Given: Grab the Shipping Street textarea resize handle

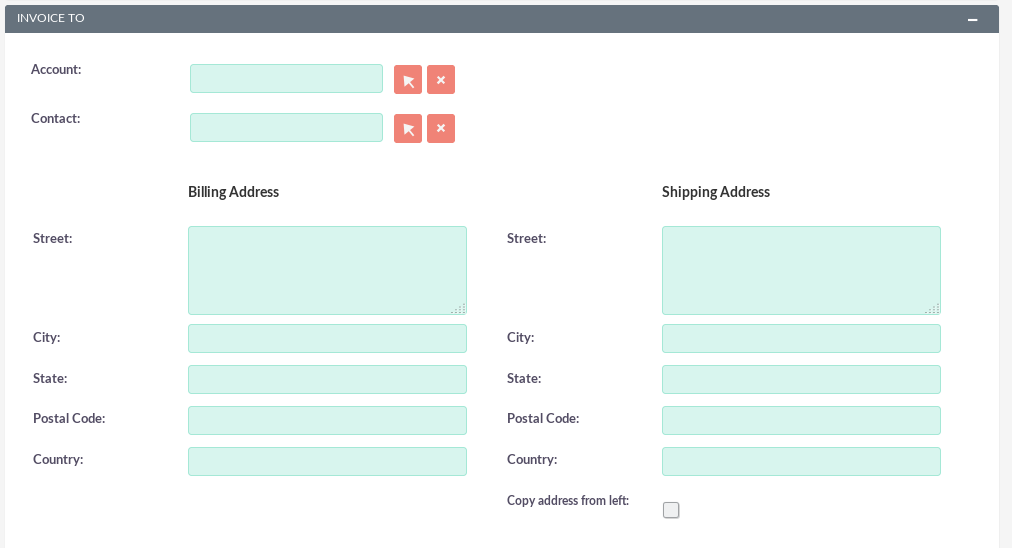Looking at the screenshot, I should pyautogui.click(x=933, y=308).
